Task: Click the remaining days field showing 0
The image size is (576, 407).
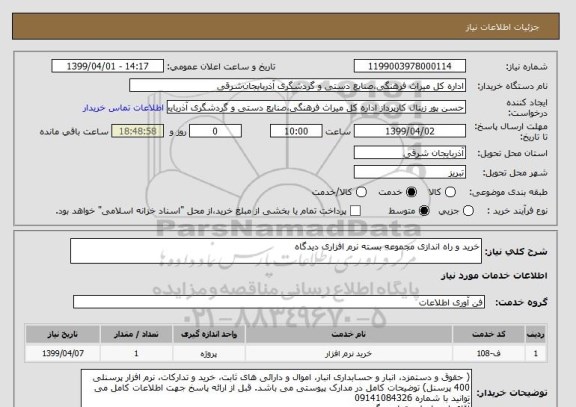Action: 215,131
